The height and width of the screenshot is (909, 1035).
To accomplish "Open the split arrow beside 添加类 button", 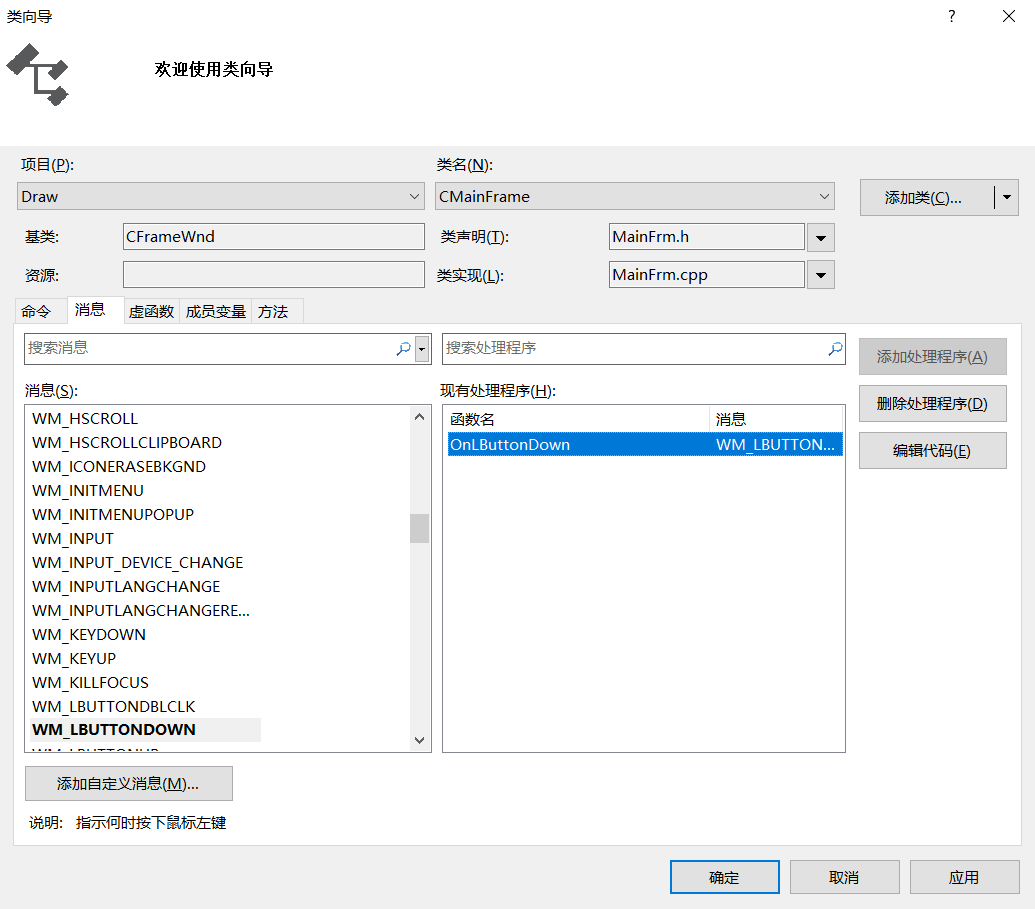I will pyautogui.click(x=1006, y=197).
